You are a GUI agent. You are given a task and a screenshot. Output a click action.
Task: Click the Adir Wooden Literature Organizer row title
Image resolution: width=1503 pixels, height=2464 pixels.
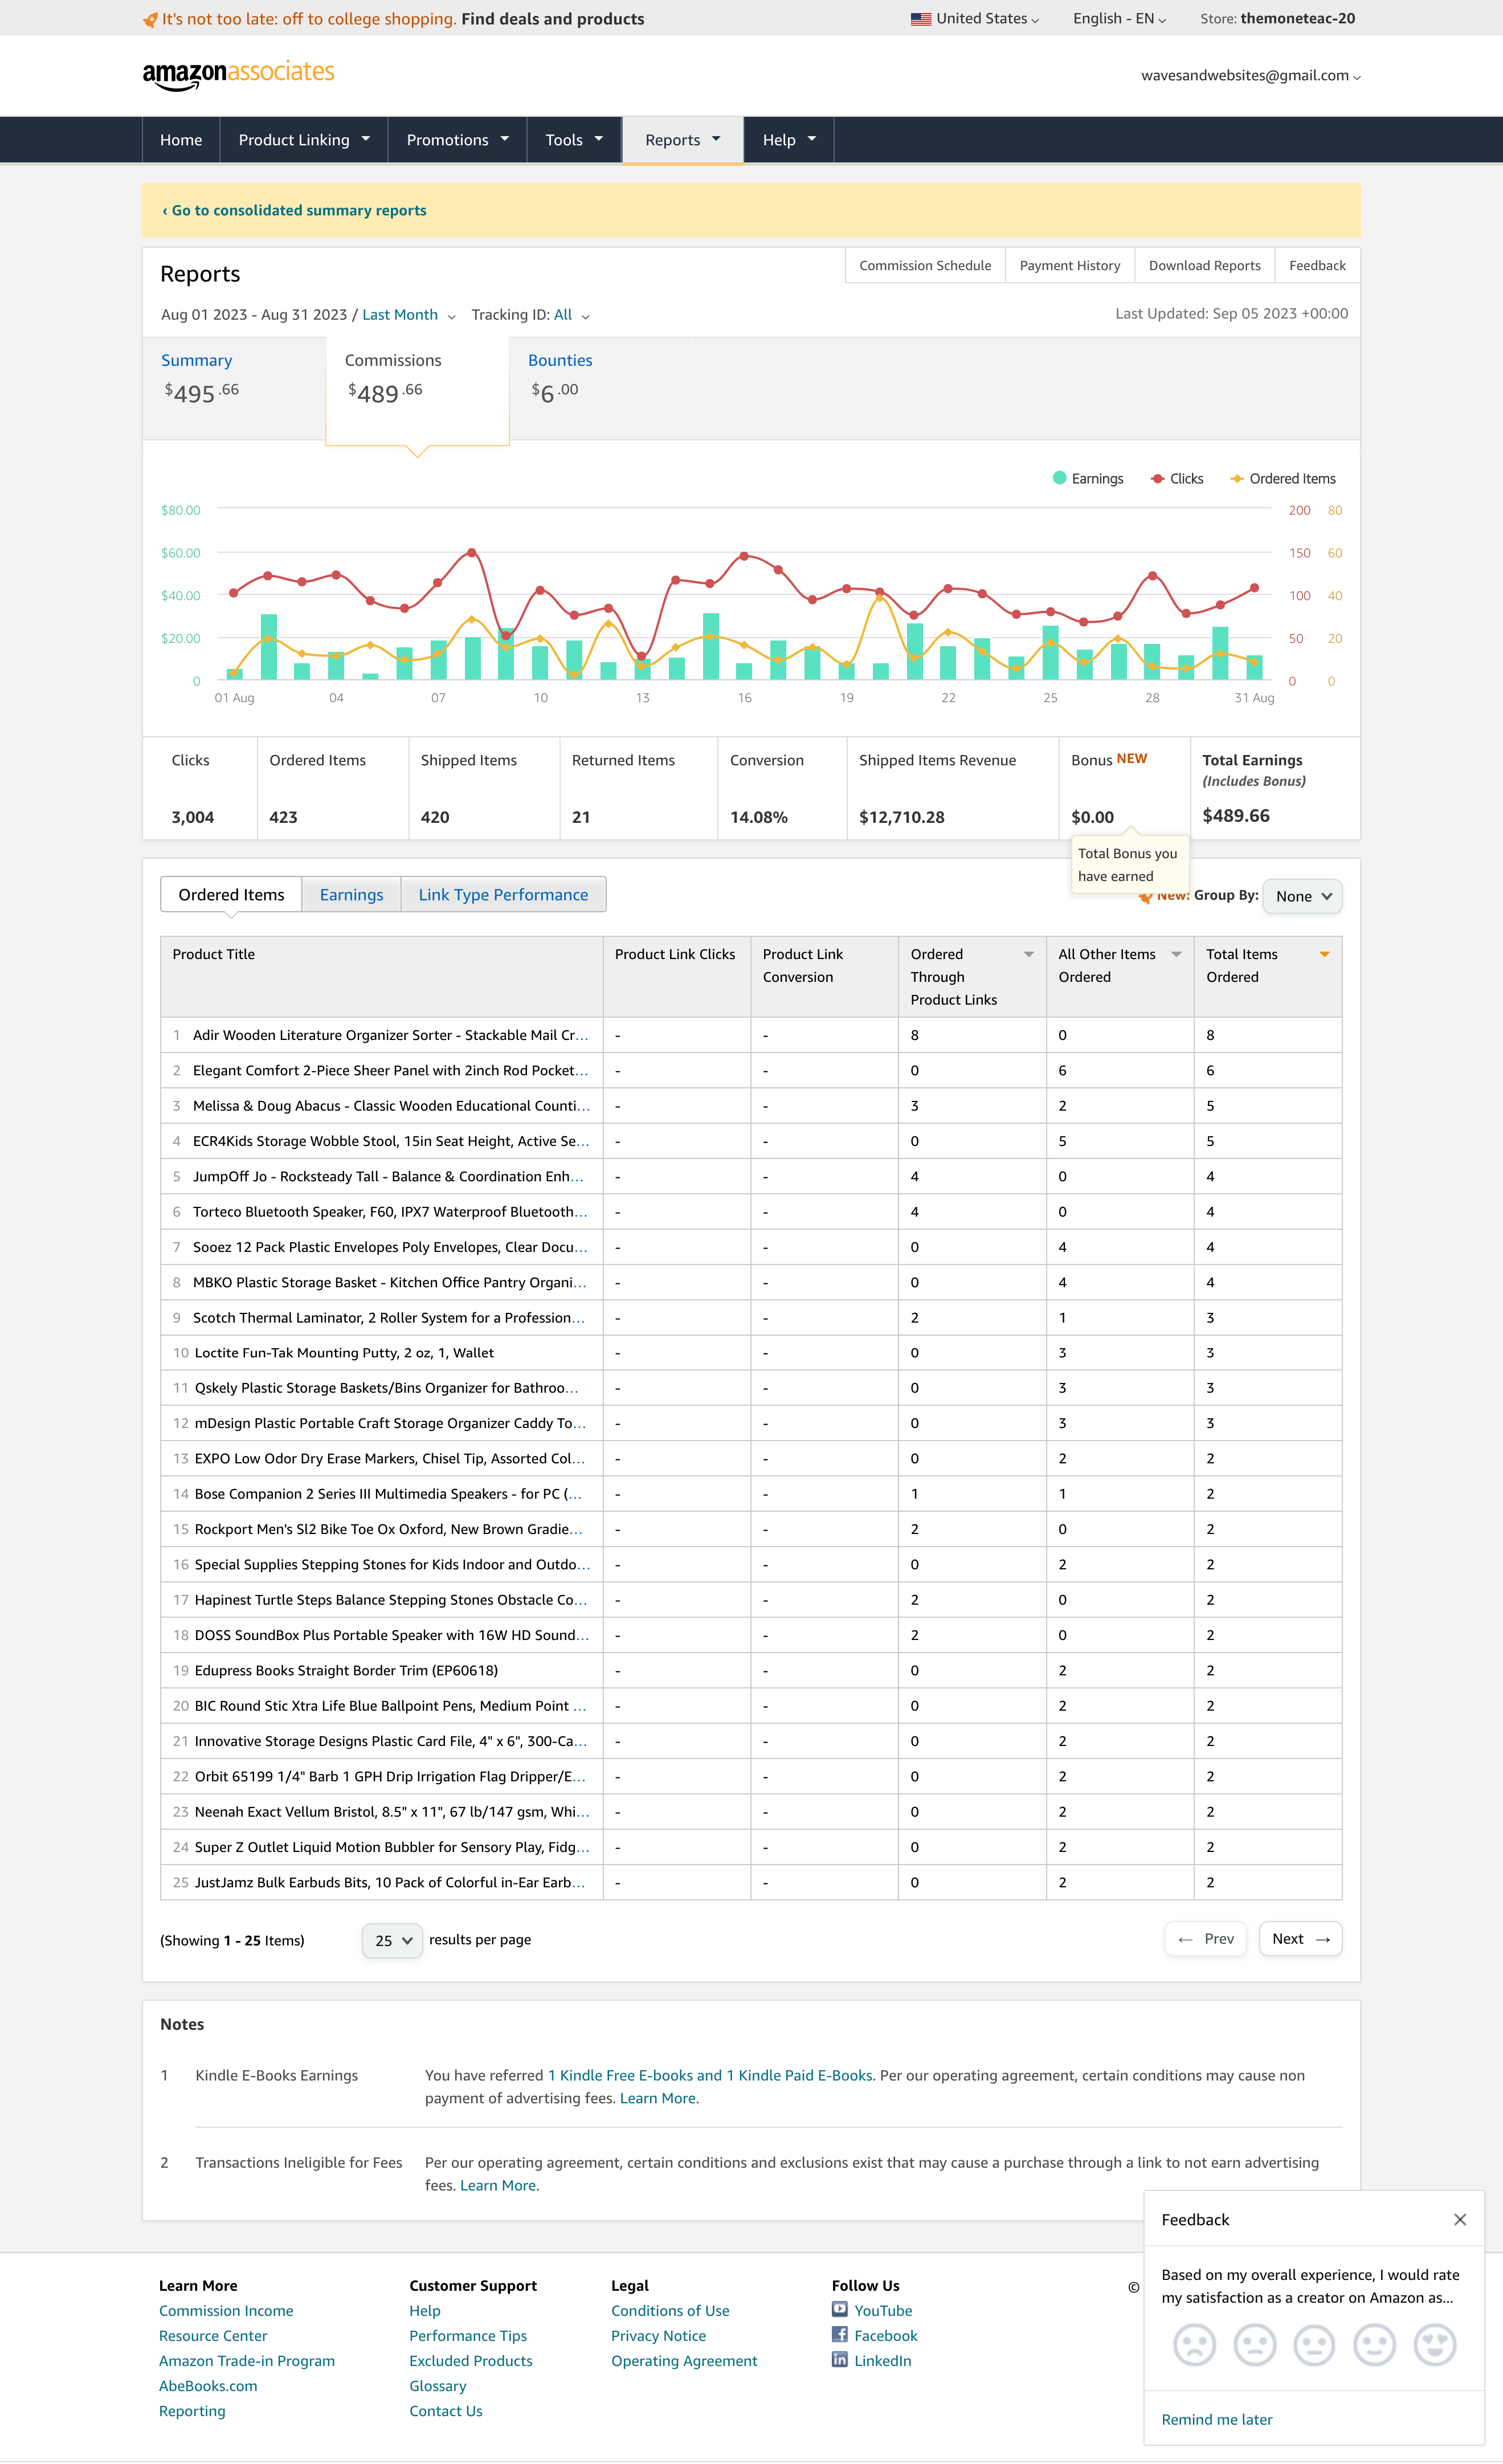coord(390,1035)
